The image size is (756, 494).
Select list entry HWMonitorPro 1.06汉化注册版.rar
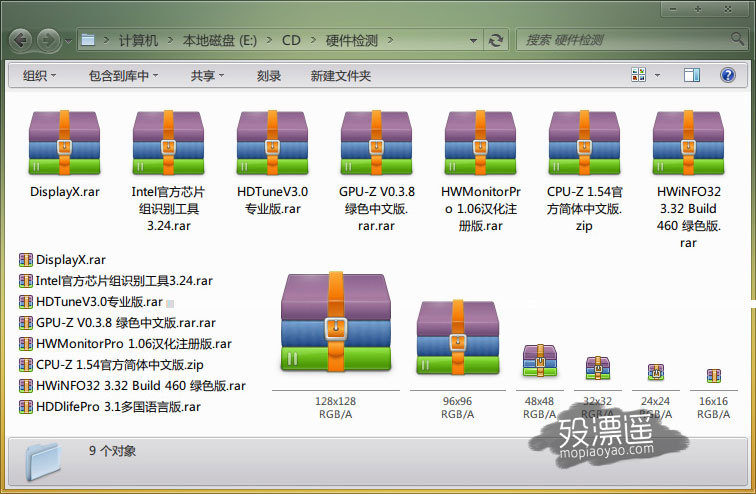coord(134,344)
